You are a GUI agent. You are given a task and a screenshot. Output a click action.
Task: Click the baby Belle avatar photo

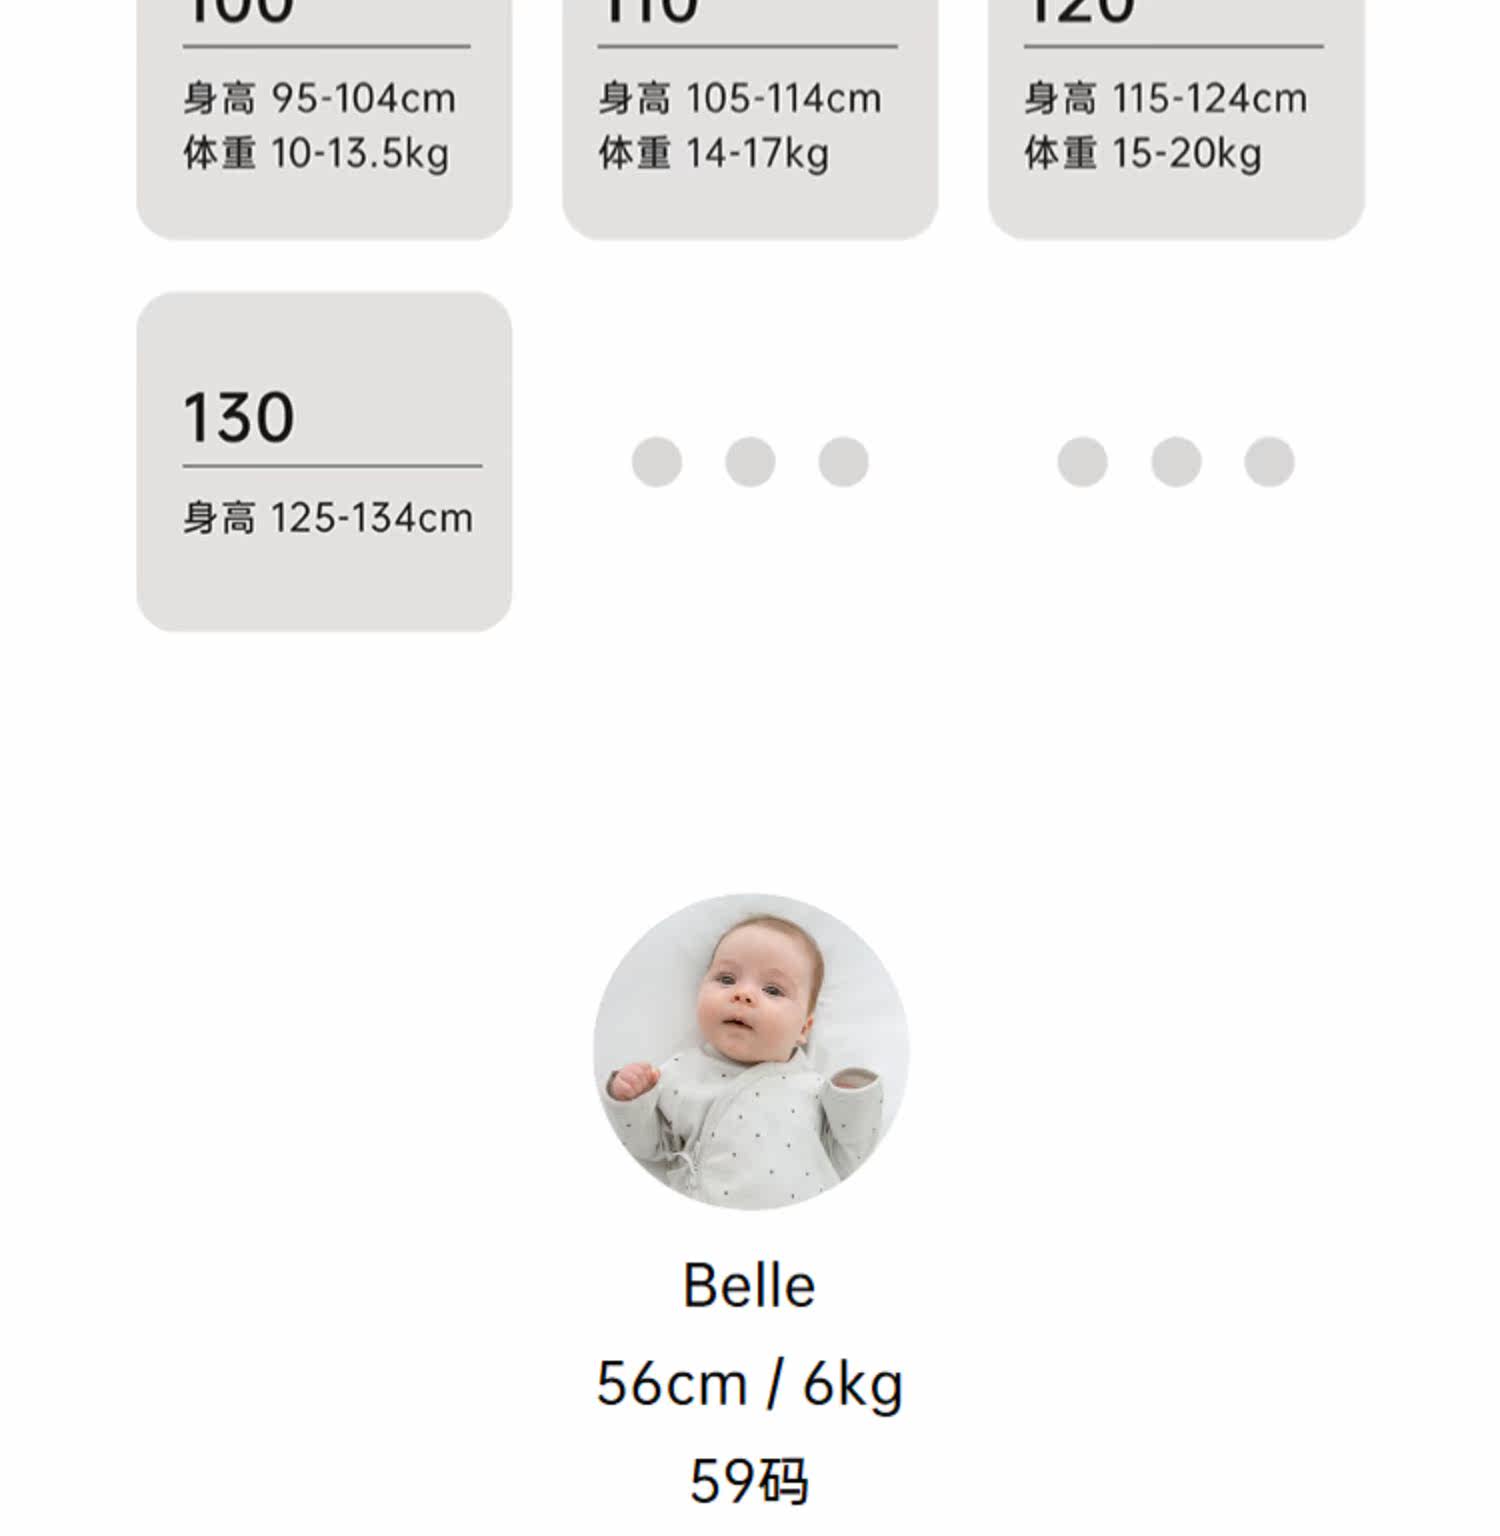point(751,1051)
